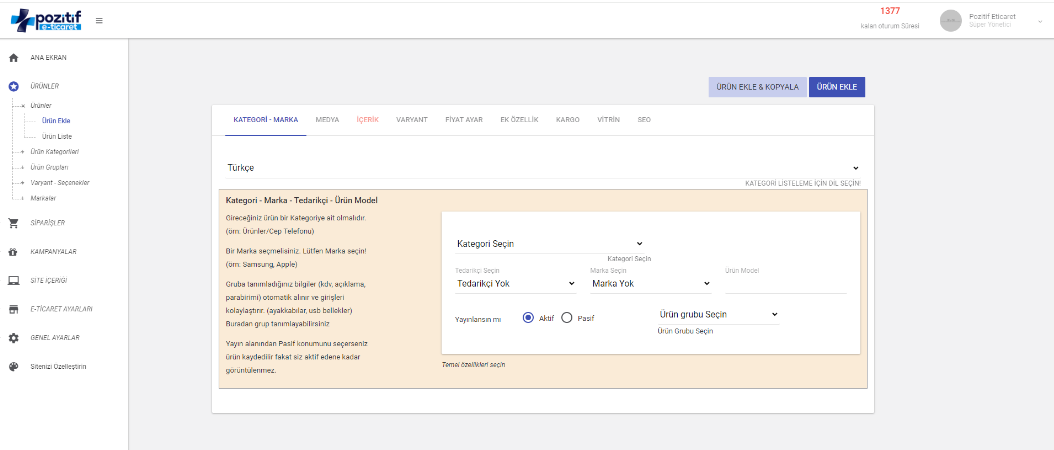Image resolution: width=1054 pixels, height=450 pixels.
Task: Click the E-Ticaret Ayarları store icon
Action: (14, 309)
